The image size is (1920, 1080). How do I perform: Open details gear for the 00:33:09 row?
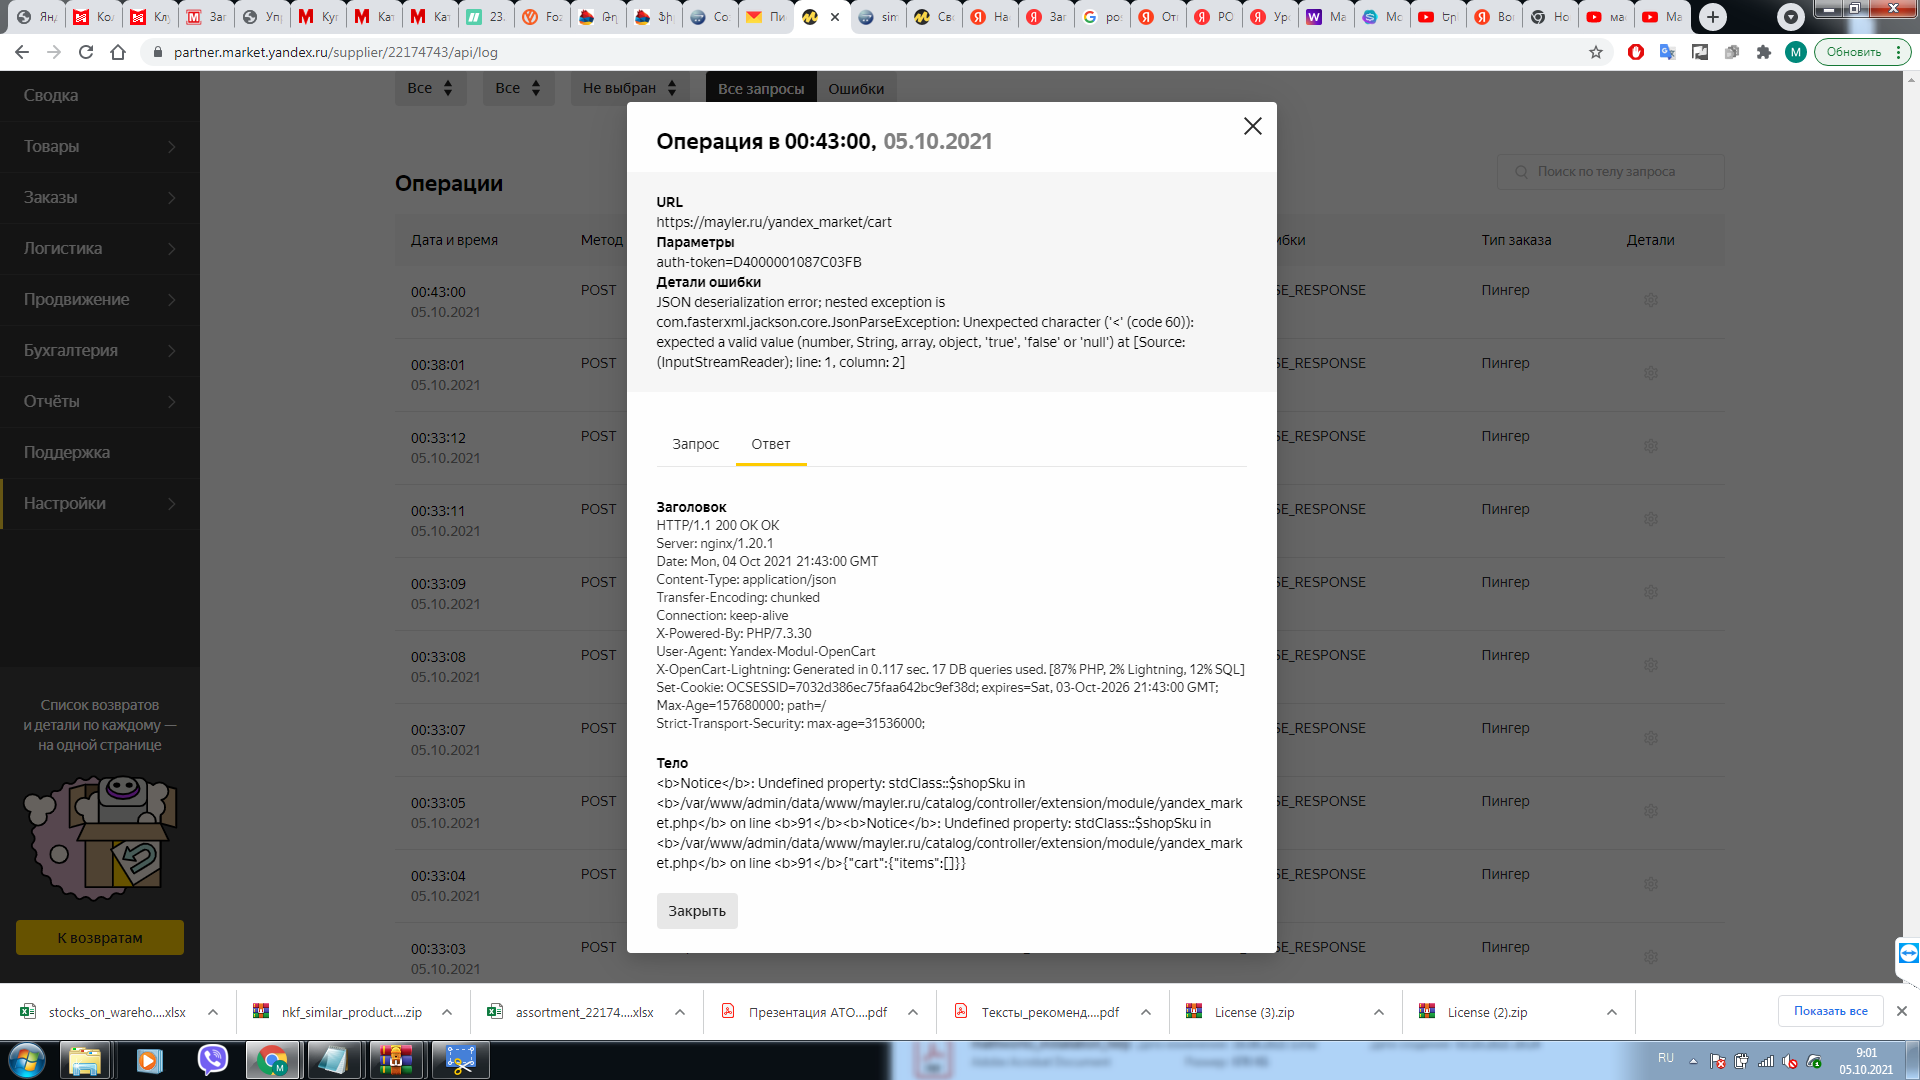point(1651,592)
